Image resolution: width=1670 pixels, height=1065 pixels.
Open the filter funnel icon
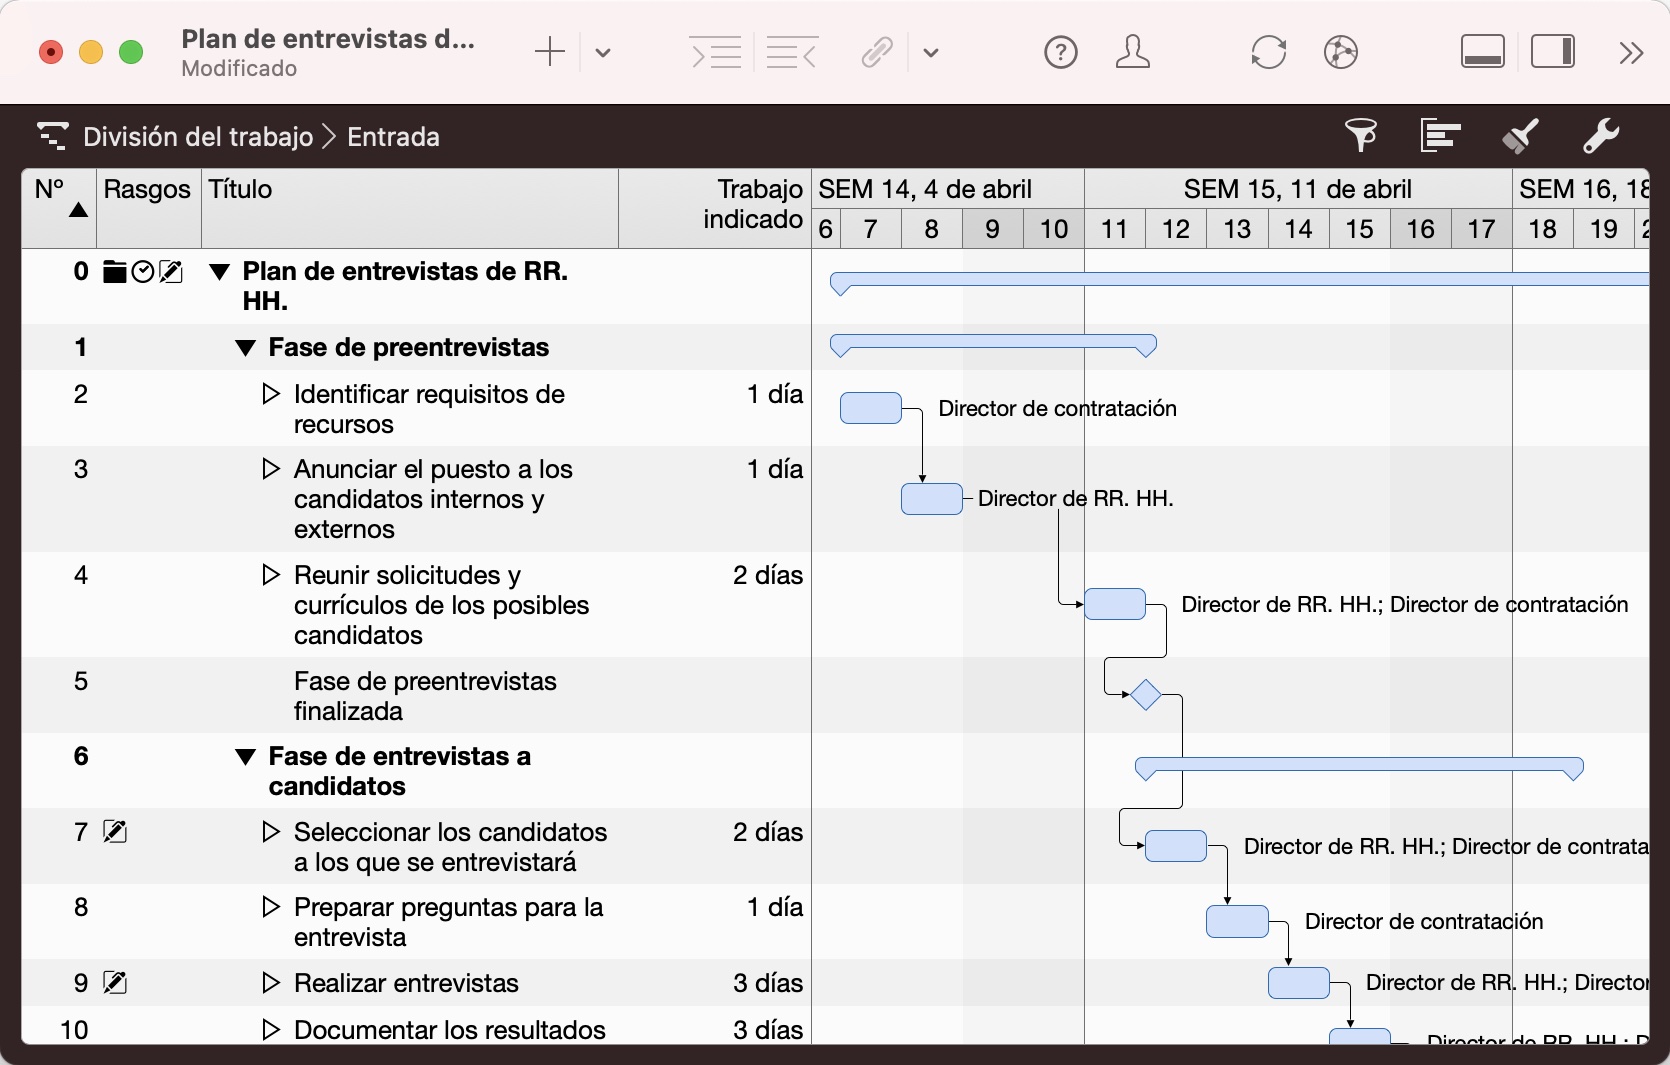click(x=1360, y=135)
